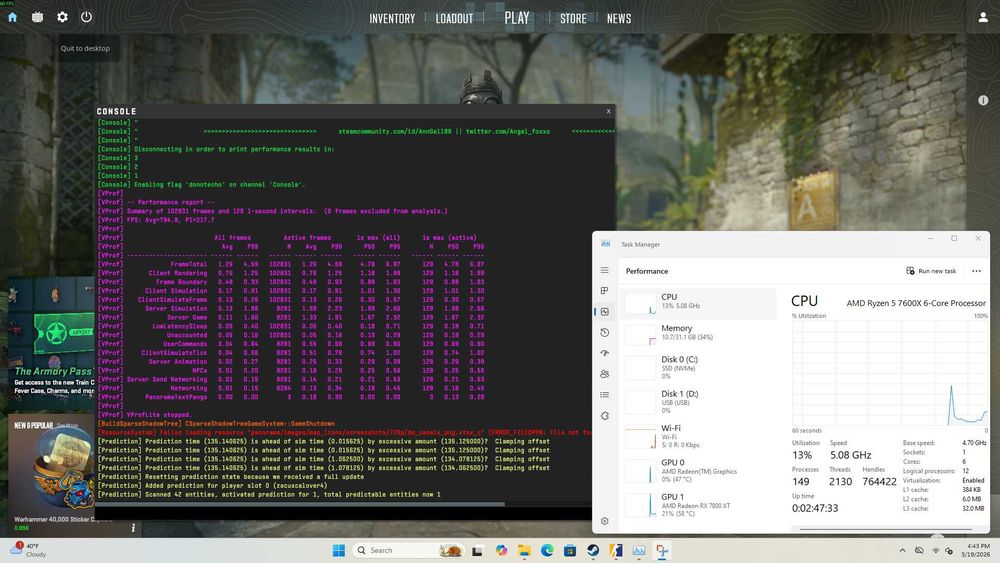Open the Windows Start menu
Screen dimensions: 1000x563
[339, 550]
